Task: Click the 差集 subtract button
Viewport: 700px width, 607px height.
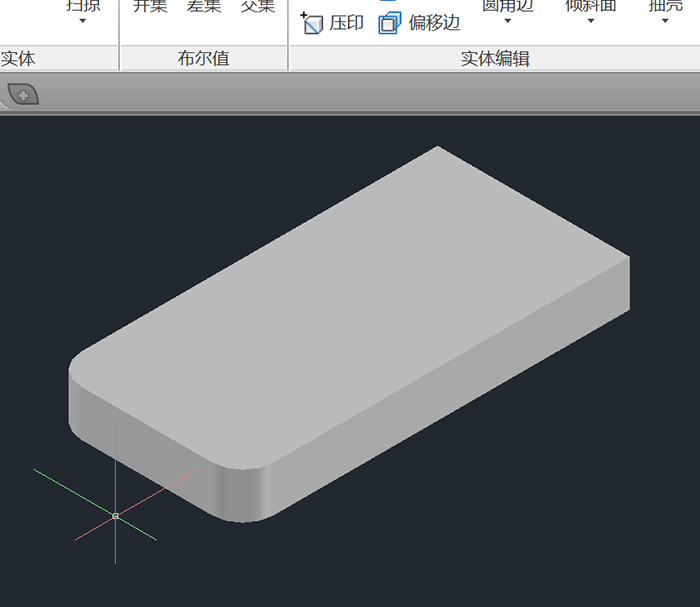Action: coord(204,7)
